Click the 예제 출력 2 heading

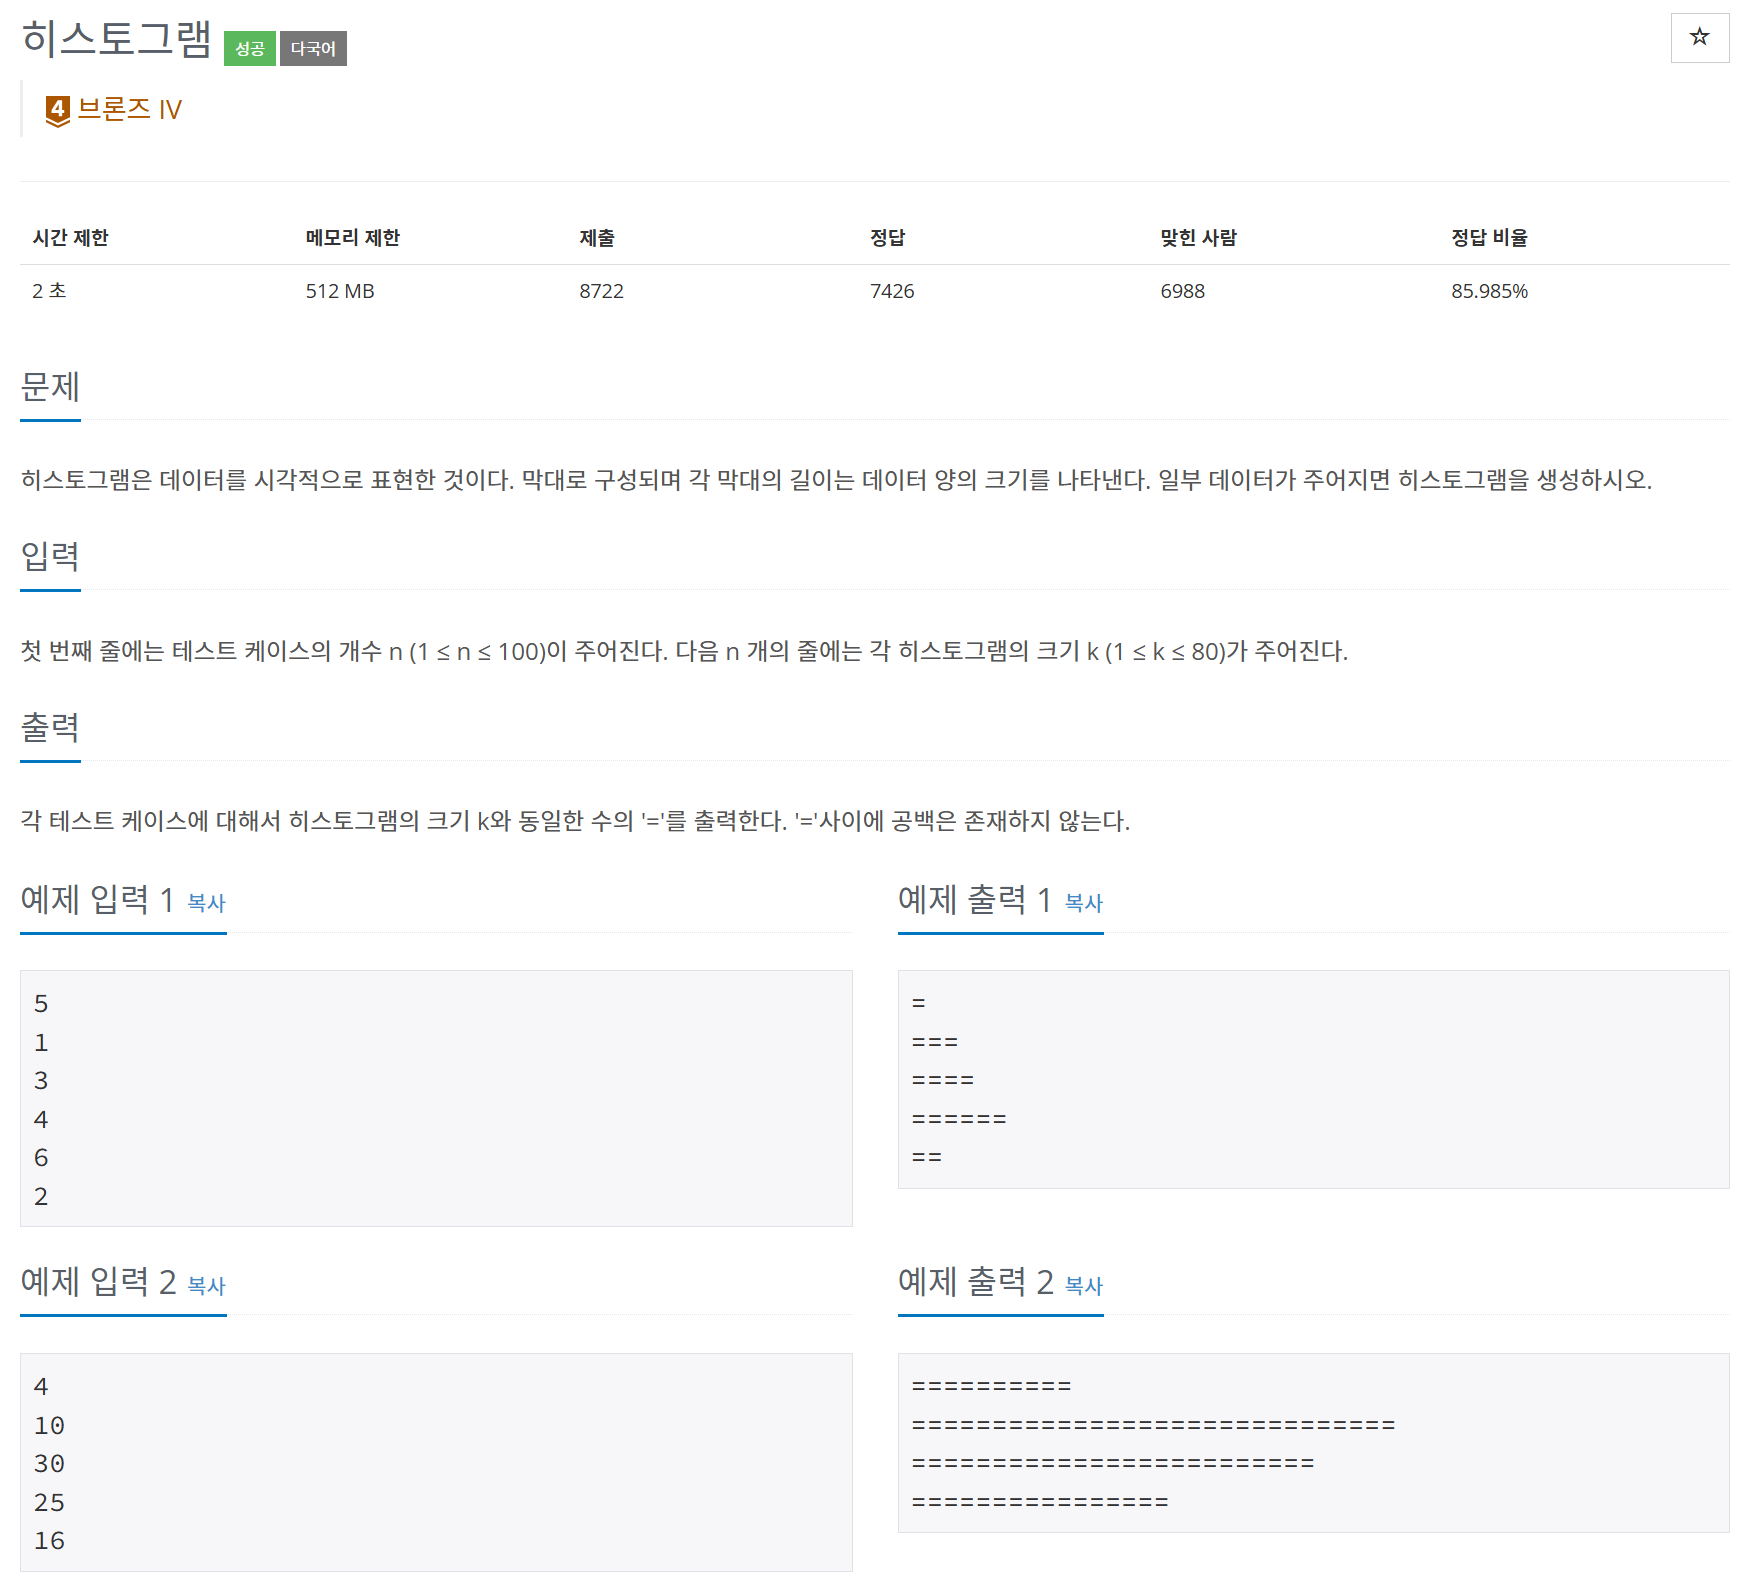(975, 1281)
